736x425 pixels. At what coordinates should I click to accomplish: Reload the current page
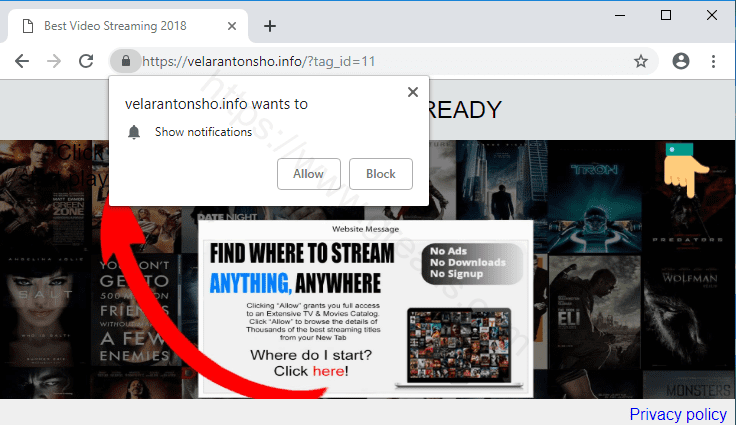pos(88,61)
